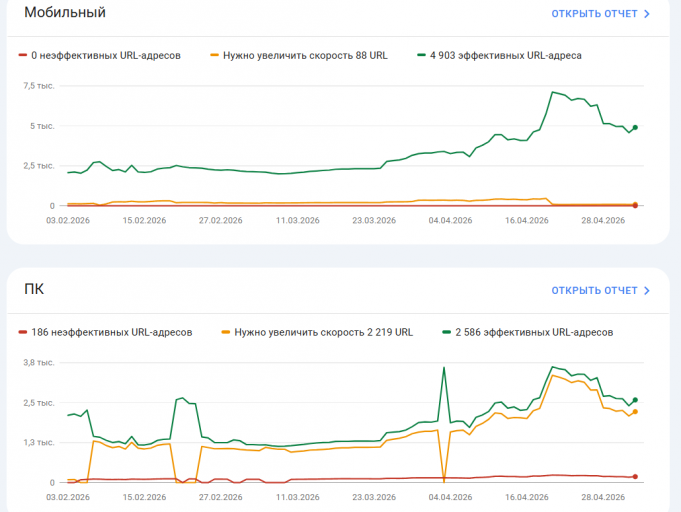Click date 11.03.2026 under Мобильный chart
The height and width of the screenshot is (512, 681).
[x=298, y=221]
